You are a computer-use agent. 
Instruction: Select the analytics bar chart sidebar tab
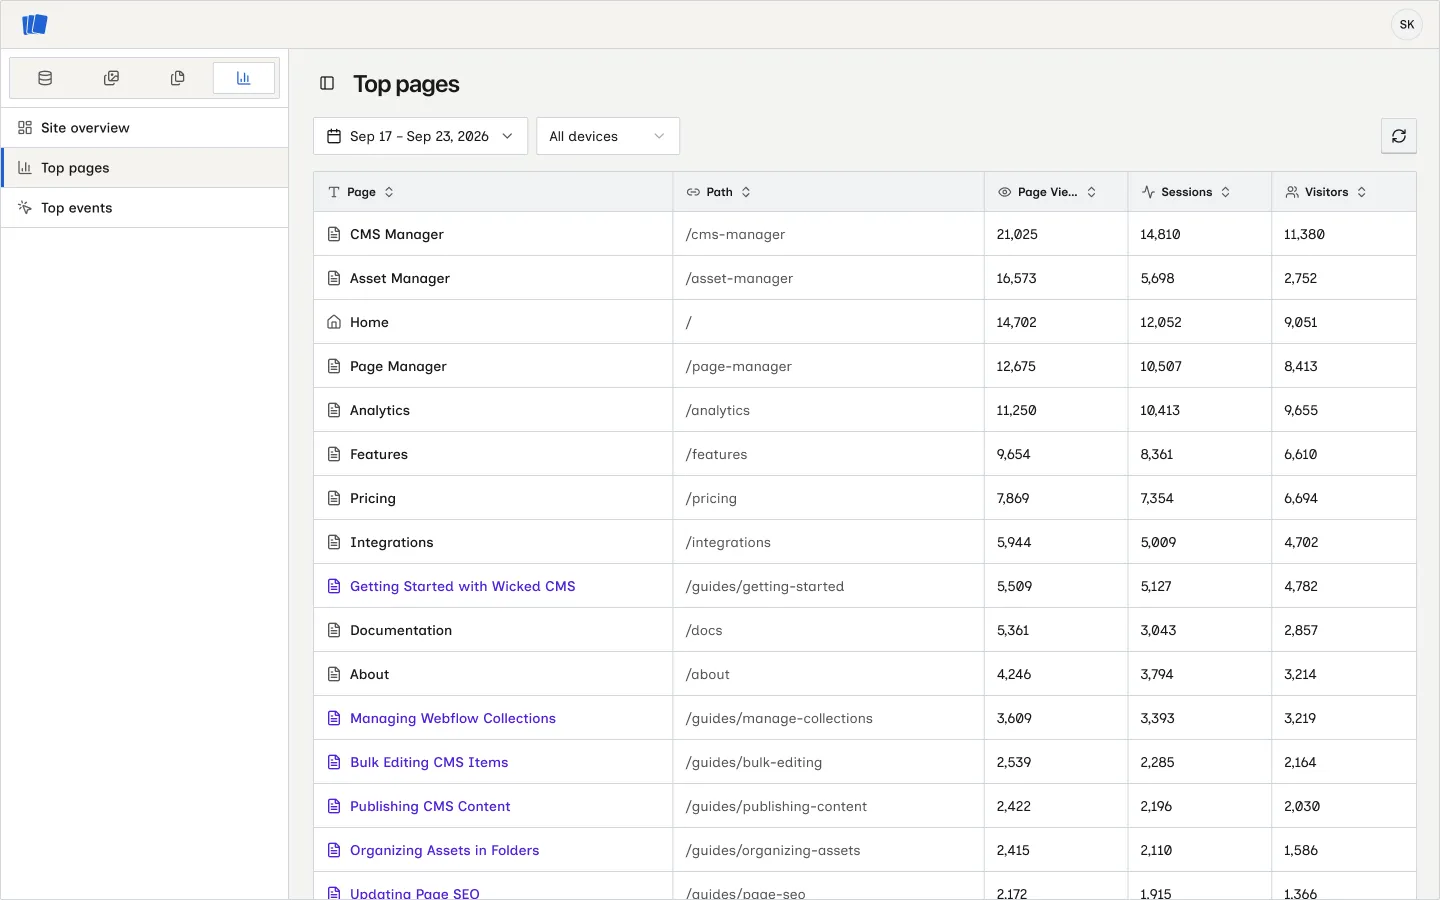pos(244,78)
